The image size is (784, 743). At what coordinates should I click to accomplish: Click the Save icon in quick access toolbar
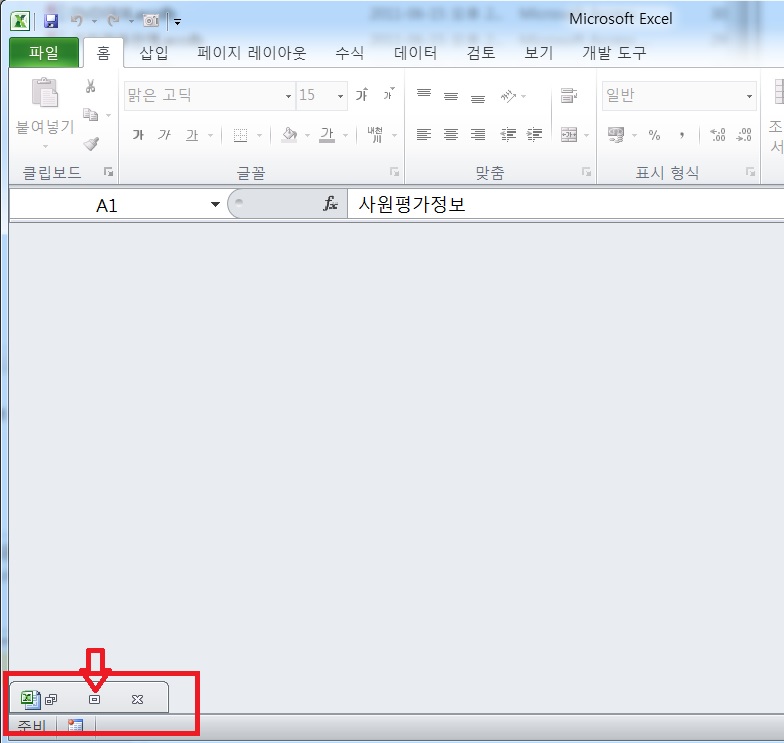coord(51,20)
